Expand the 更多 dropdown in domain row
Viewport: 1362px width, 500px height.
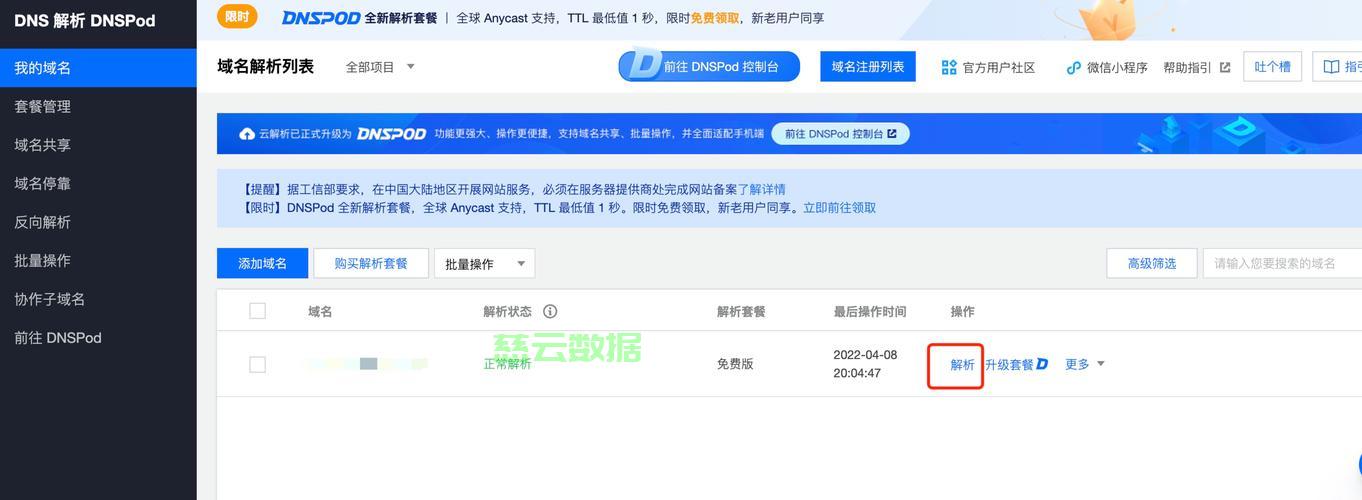[x=1085, y=364]
